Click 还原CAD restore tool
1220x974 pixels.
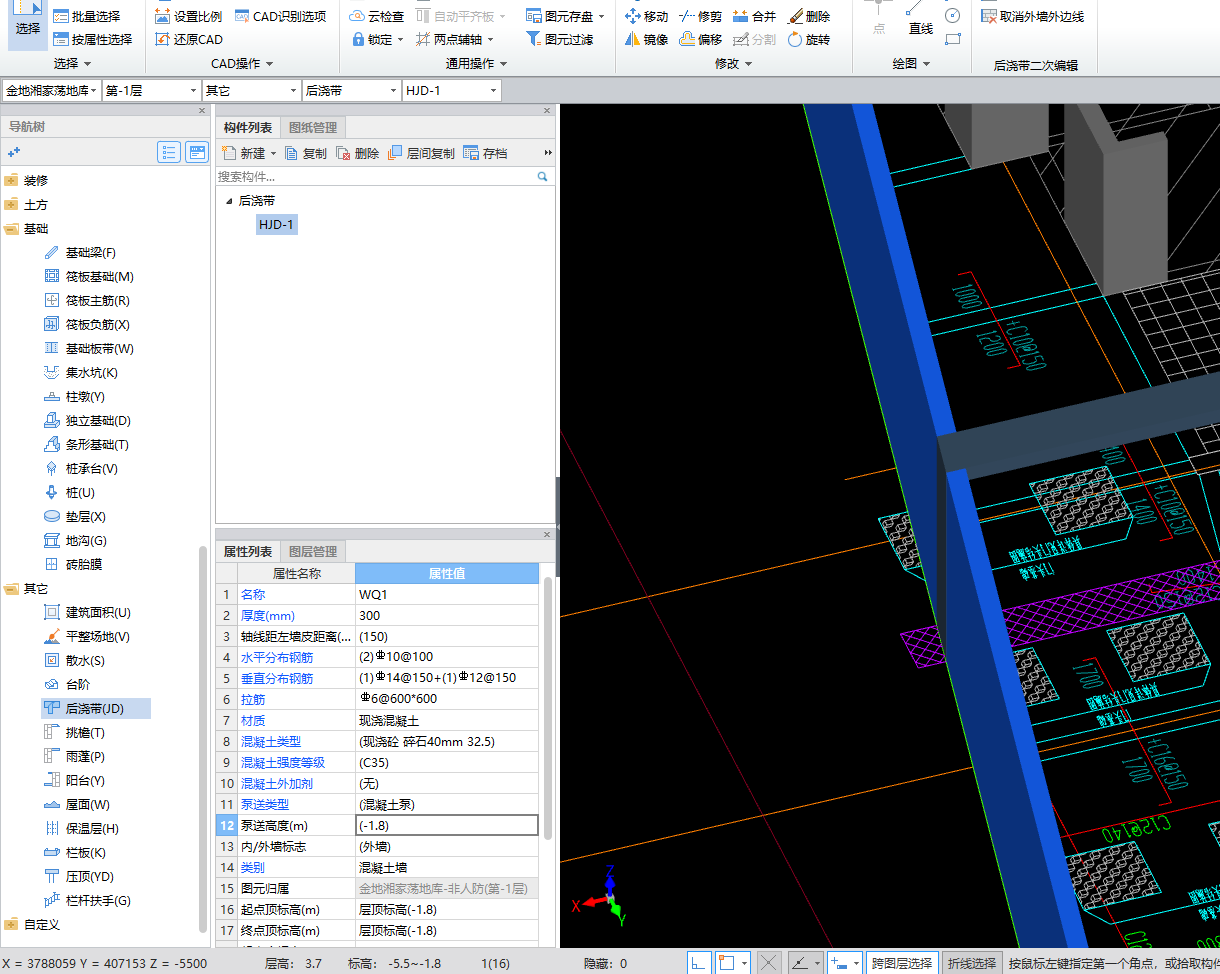[189, 40]
